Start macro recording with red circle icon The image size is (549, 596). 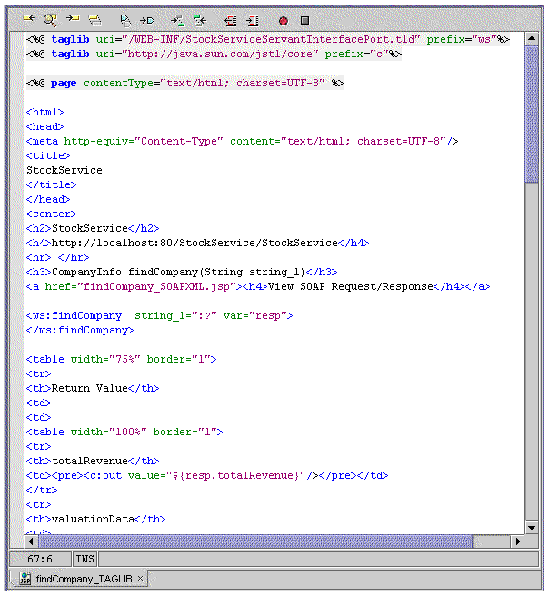pos(283,21)
